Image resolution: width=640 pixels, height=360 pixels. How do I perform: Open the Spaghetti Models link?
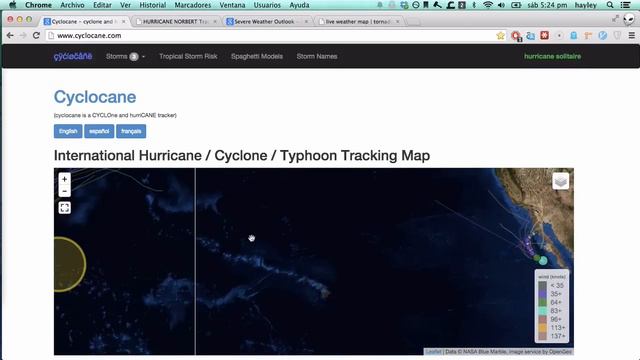257,56
